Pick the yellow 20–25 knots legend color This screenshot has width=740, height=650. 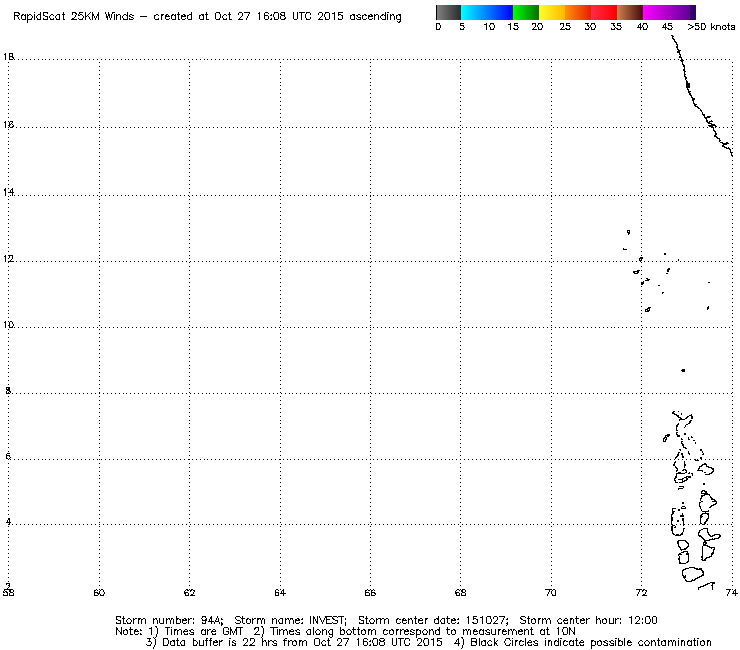[552, 12]
